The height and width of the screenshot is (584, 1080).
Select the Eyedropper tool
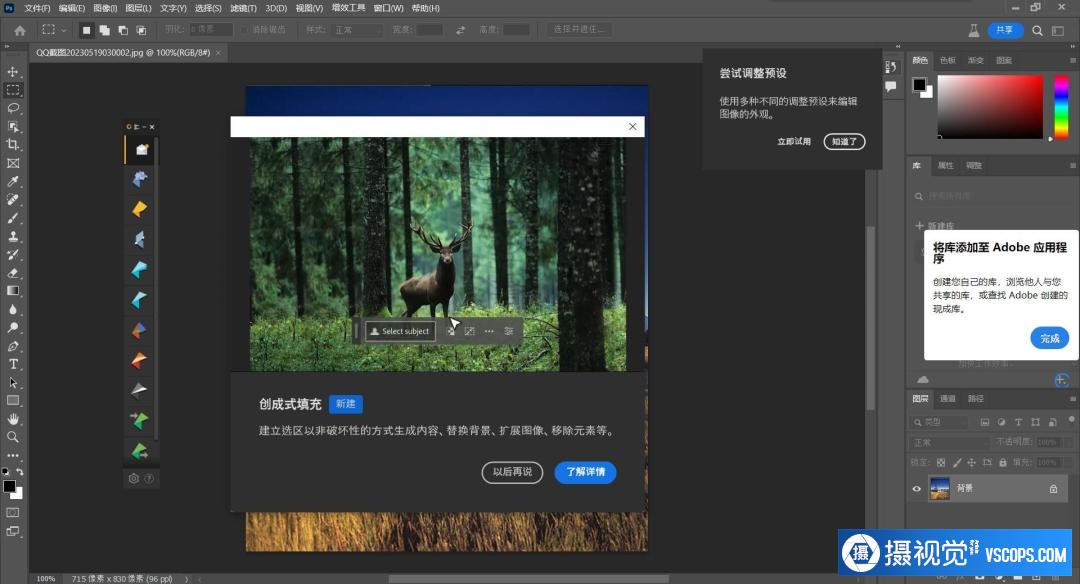point(12,182)
